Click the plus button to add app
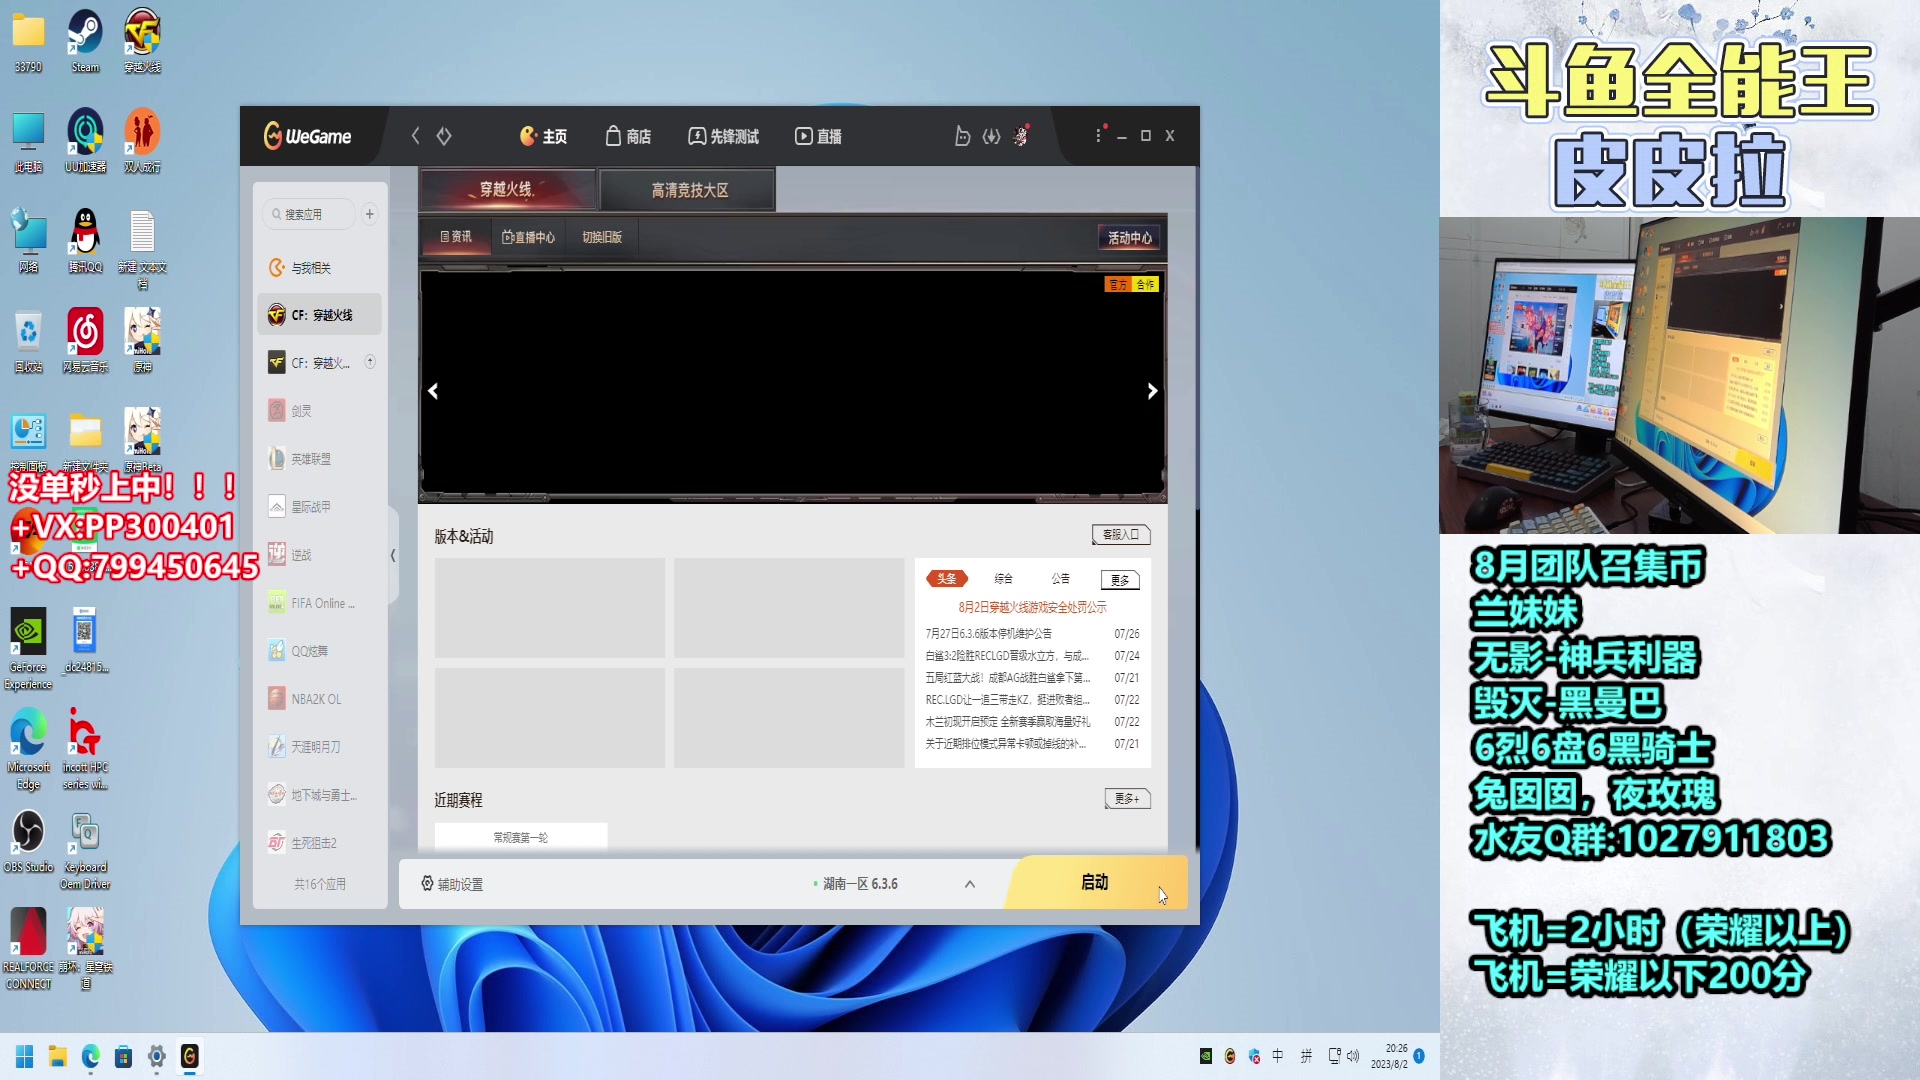The height and width of the screenshot is (1080, 1920). [370, 214]
